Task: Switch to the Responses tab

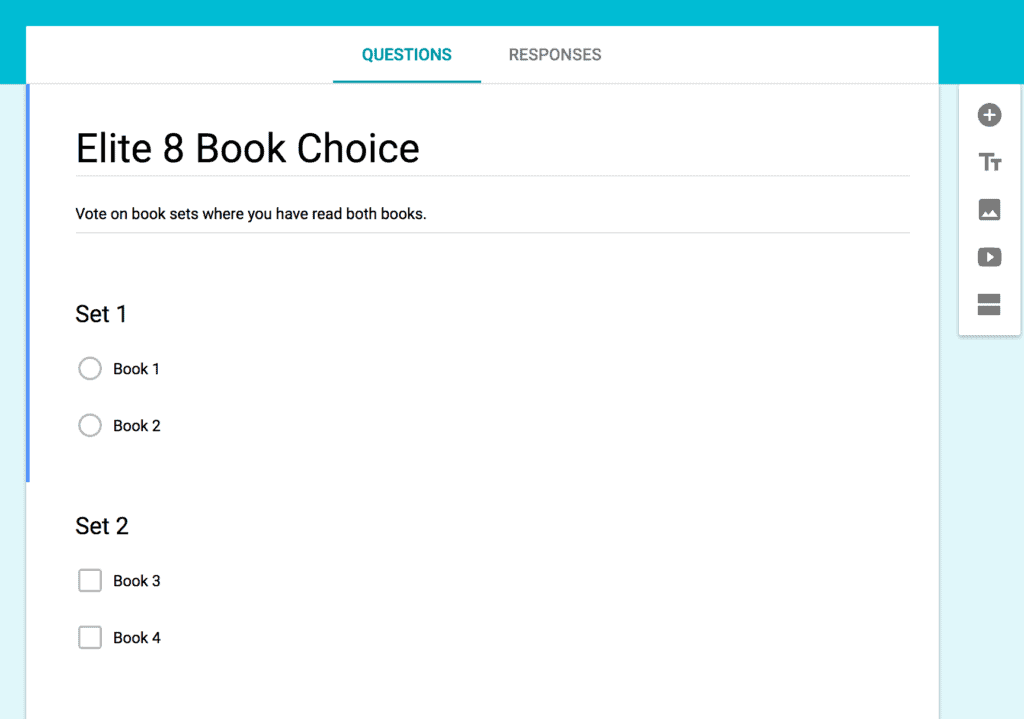Action: (555, 55)
